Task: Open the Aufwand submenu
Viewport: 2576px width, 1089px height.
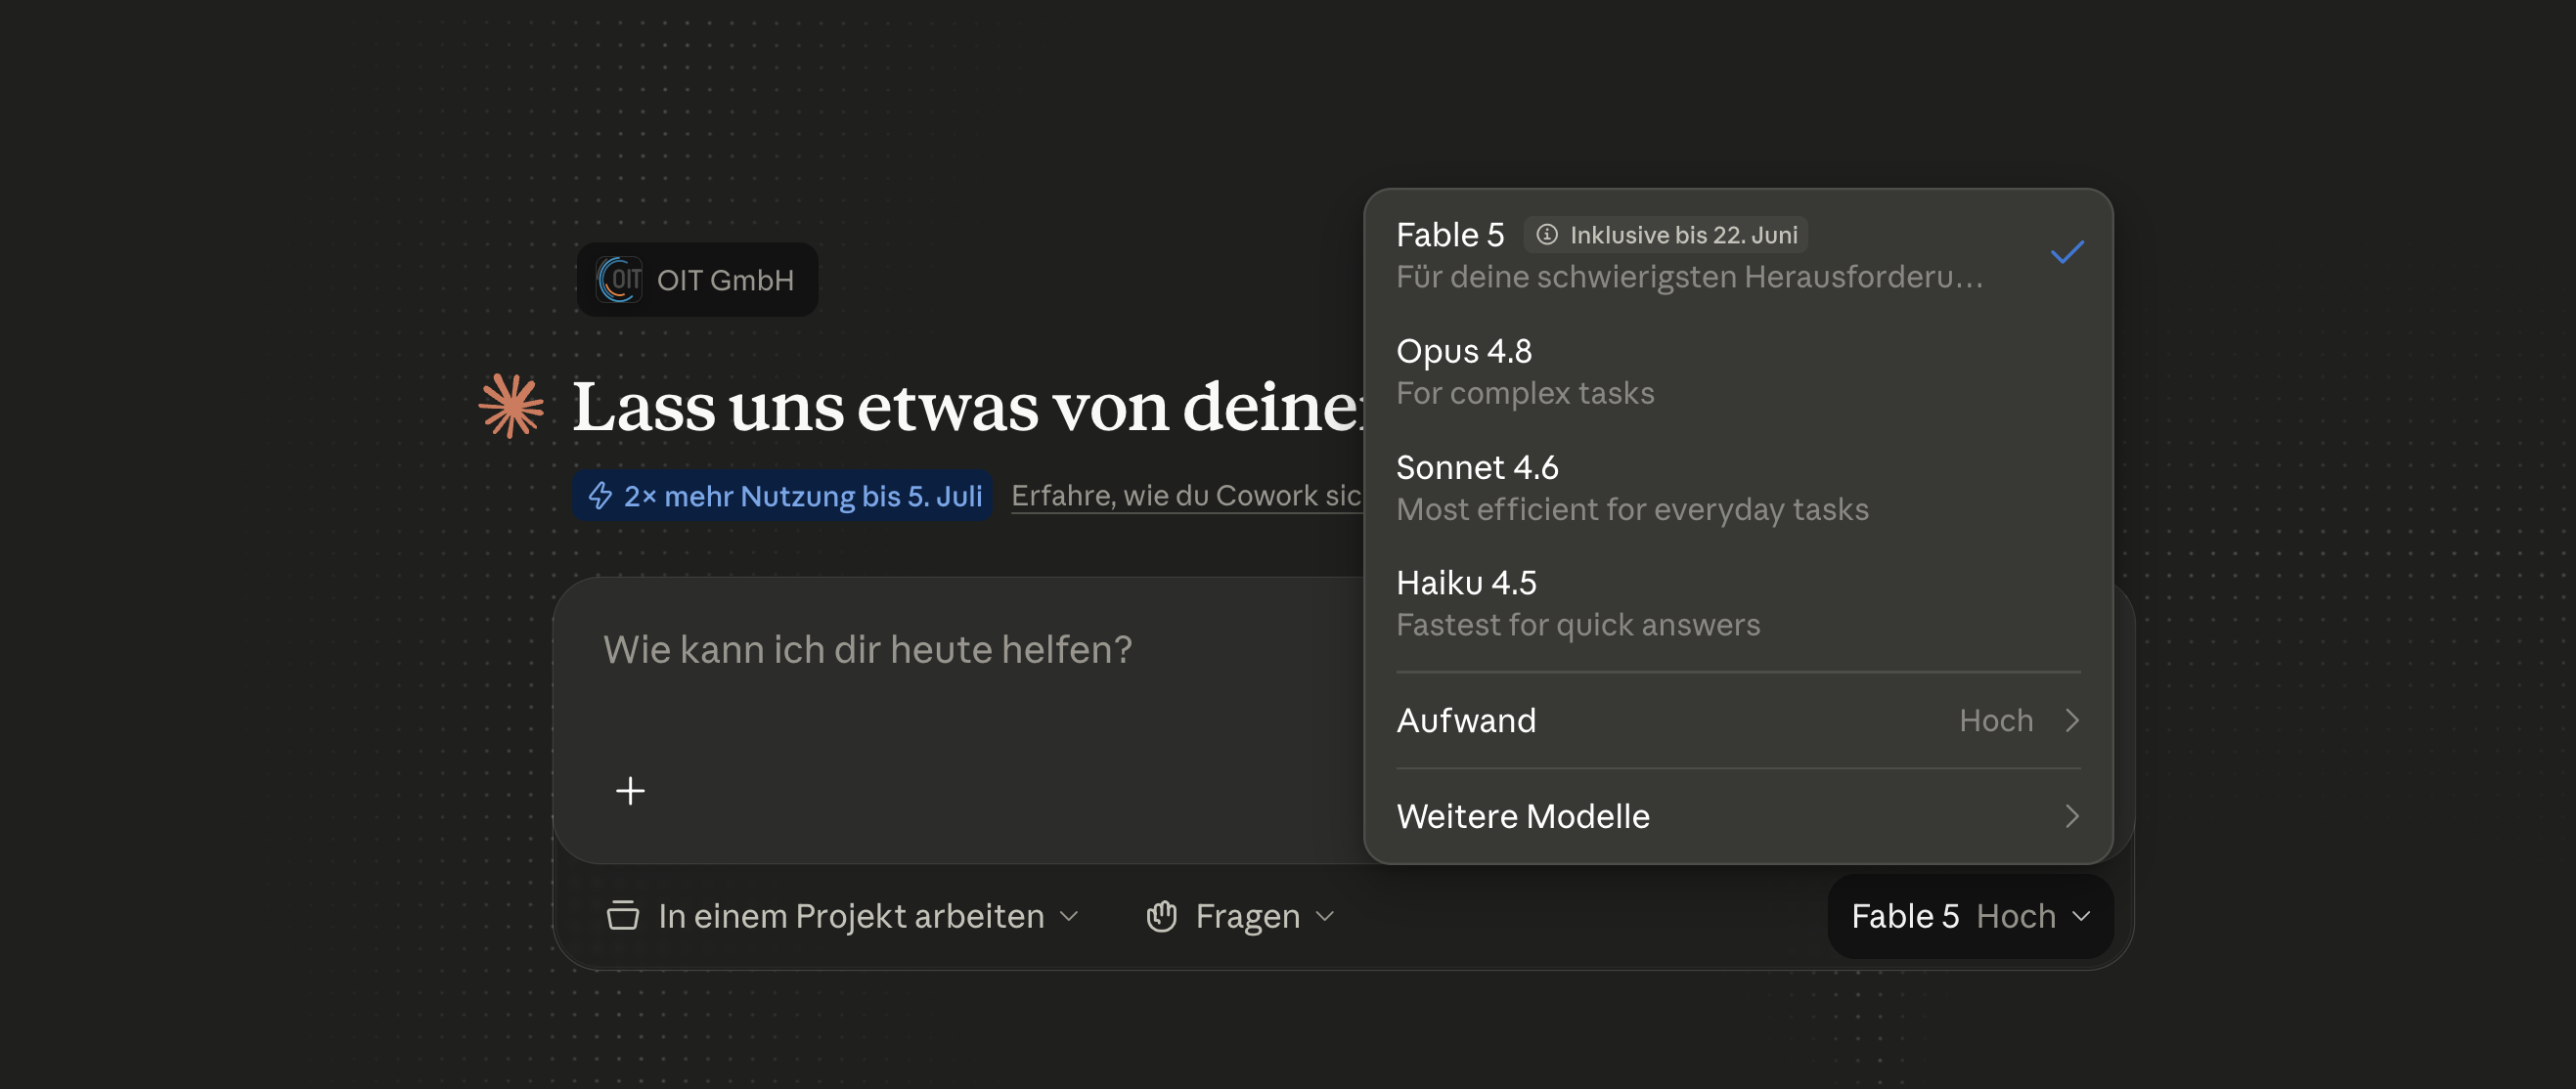Action: point(1738,721)
